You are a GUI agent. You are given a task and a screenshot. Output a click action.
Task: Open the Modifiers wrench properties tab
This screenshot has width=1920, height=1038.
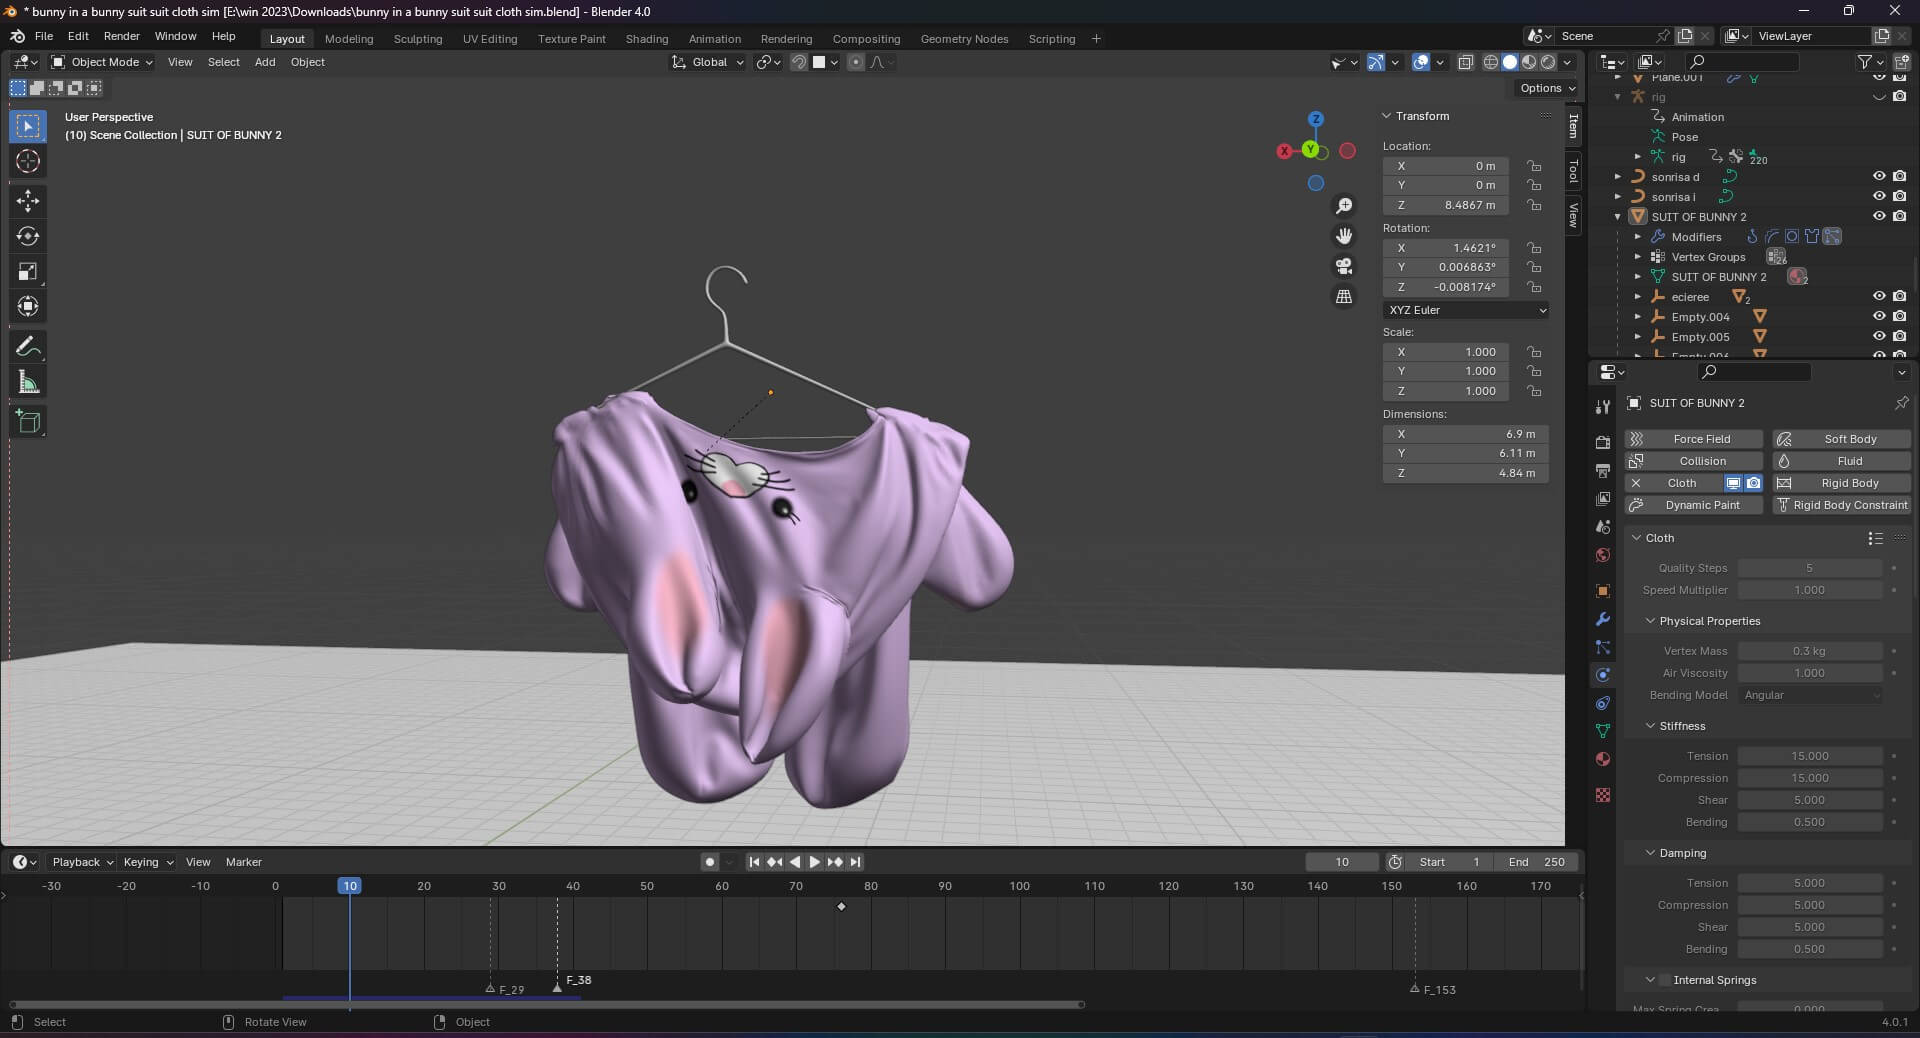point(1603,619)
